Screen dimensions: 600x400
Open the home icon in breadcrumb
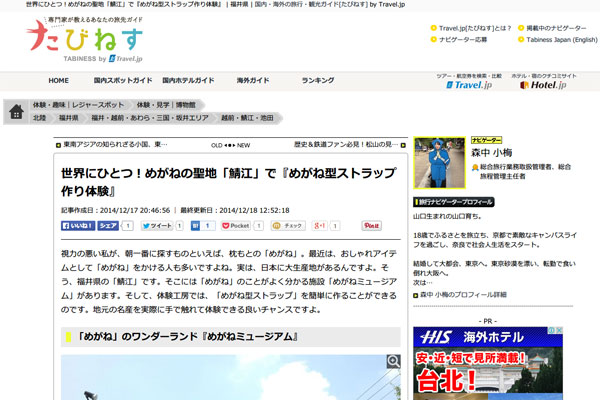(x=16, y=112)
